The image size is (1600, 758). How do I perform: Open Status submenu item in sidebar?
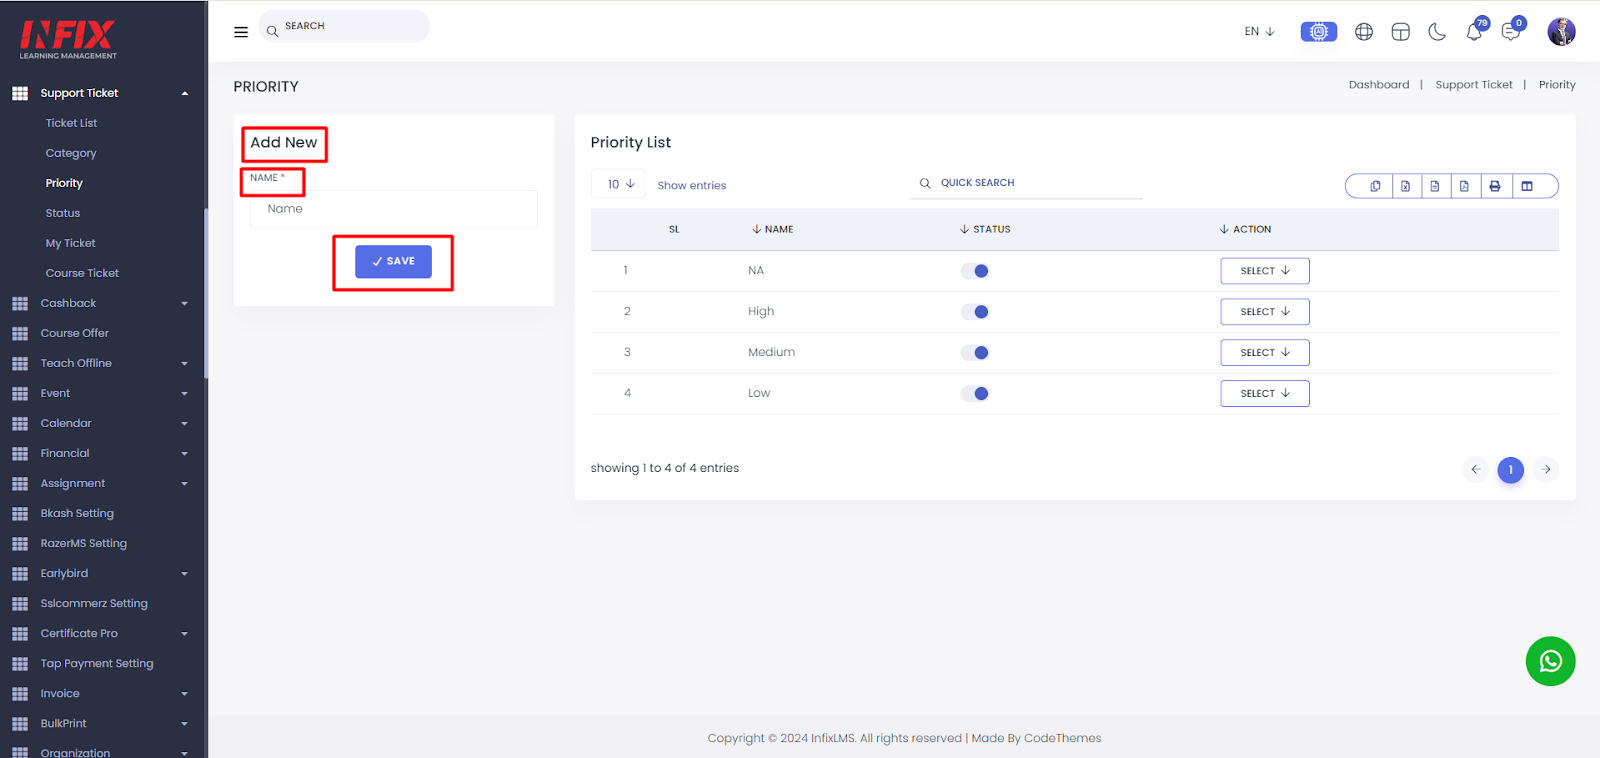(x=63, y=213)
